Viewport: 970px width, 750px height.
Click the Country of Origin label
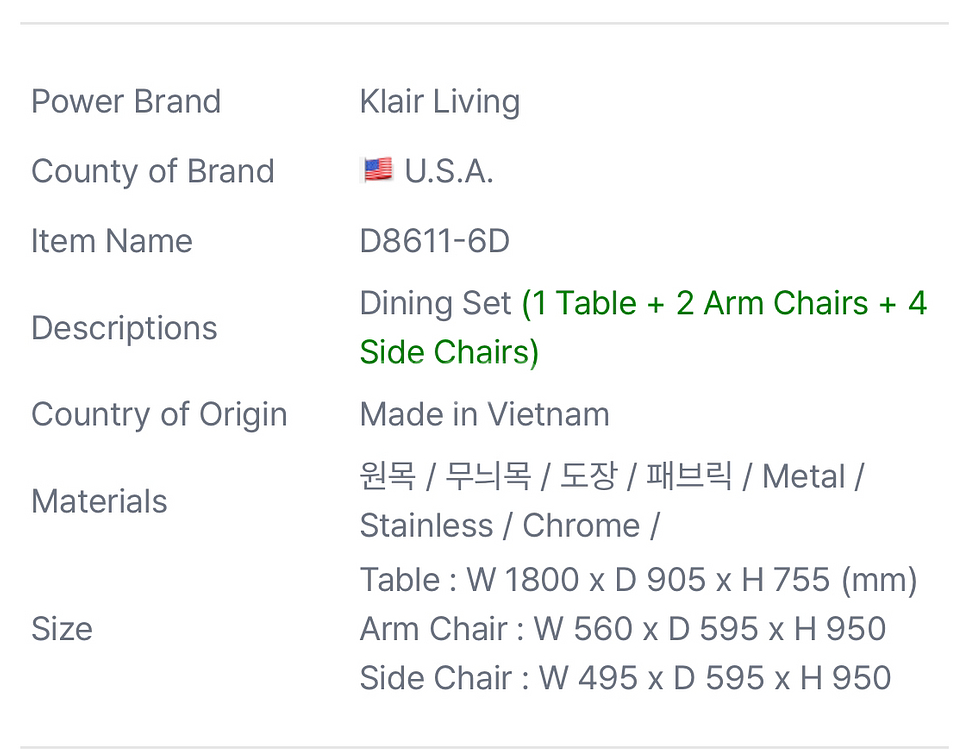[159, 414]
